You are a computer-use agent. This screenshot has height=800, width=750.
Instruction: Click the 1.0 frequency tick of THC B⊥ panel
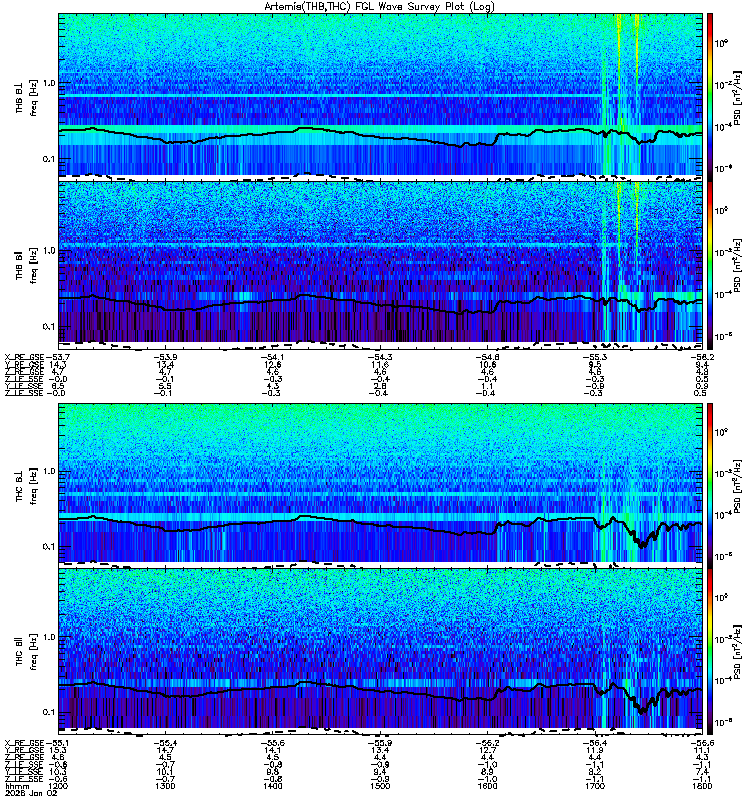coord(48,471)
